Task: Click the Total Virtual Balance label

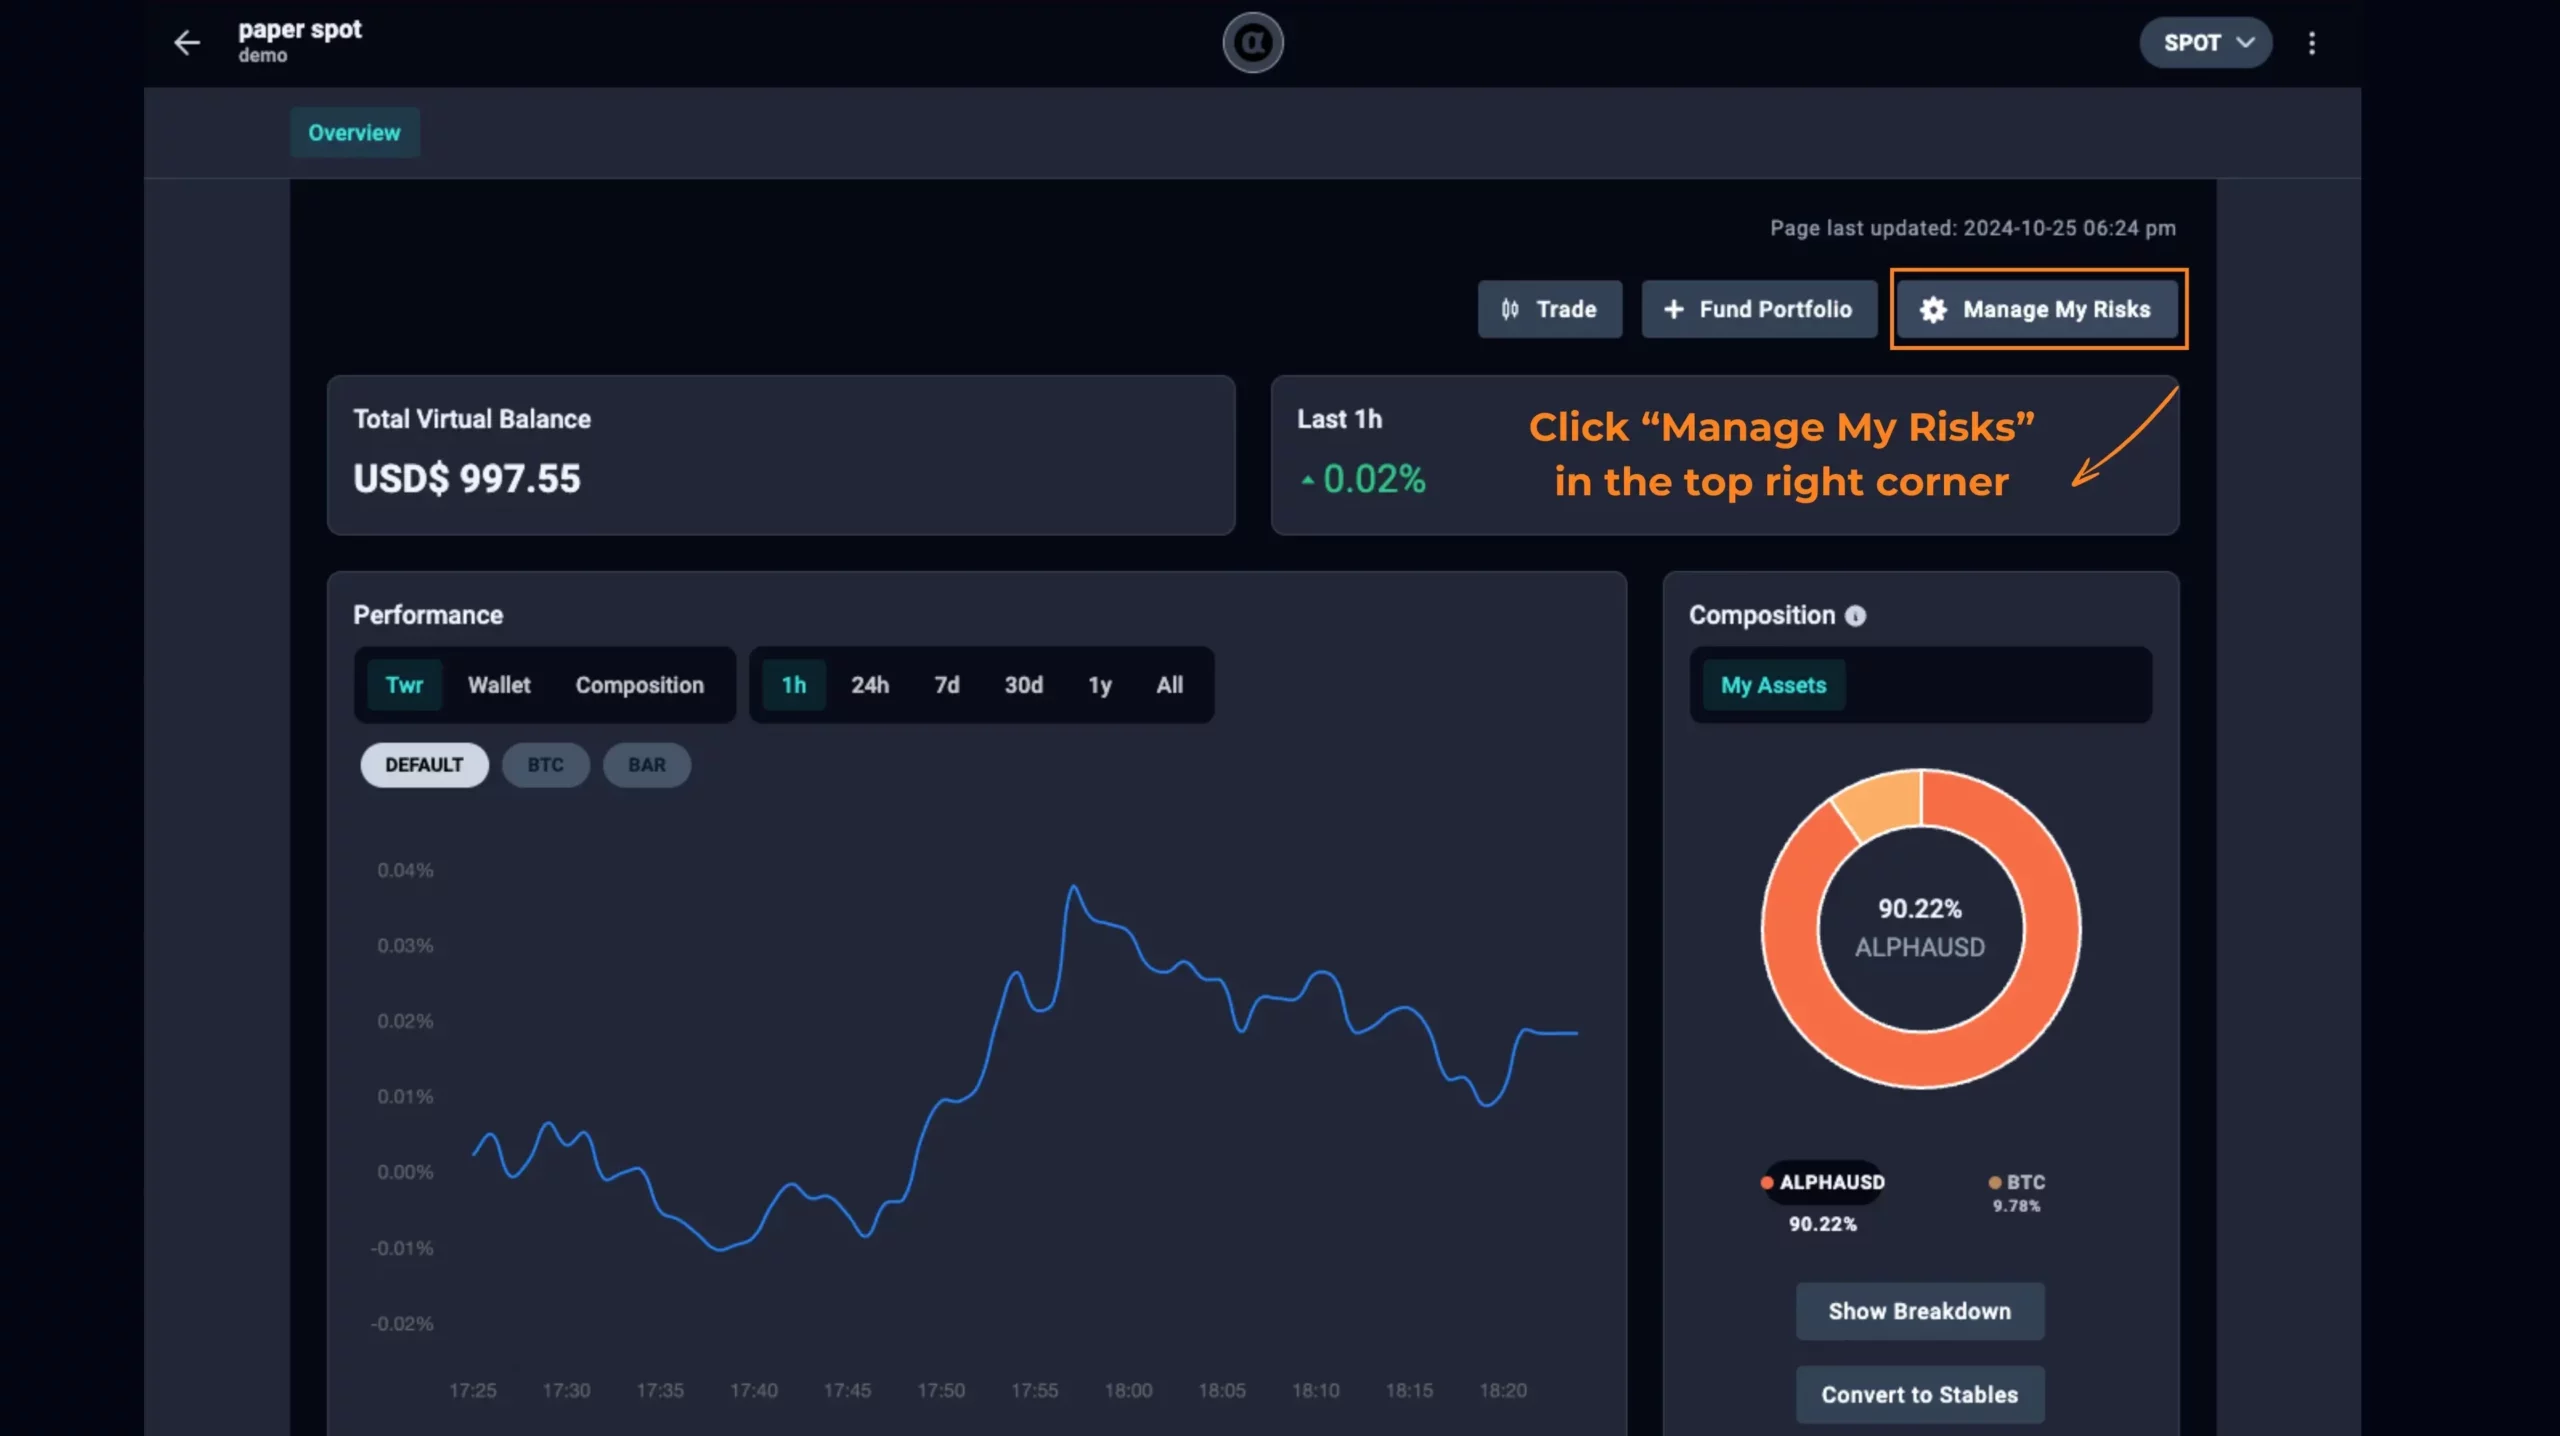Action: click(472, 419)
